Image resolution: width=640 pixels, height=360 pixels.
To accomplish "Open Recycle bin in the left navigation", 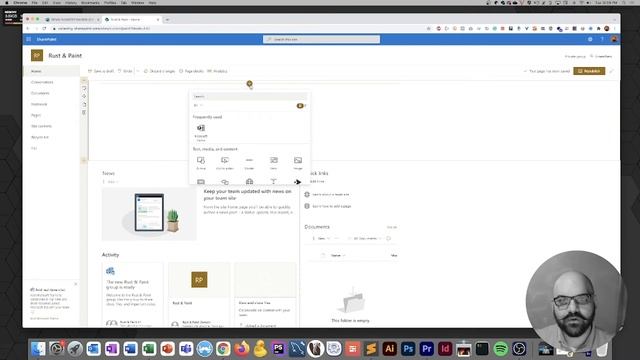I will pyautogui.click(x=40, y=137).
